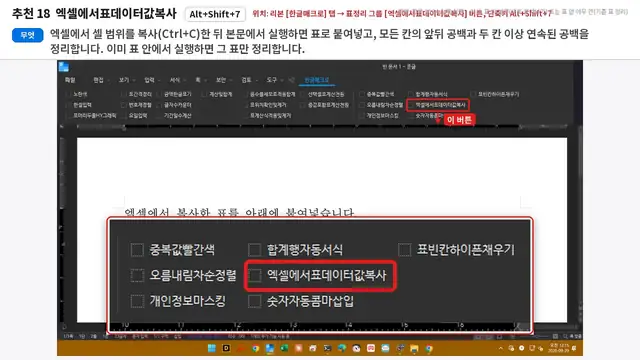Expand the arrow beside 도구 menu
Screen dimensions: 640x360
[x=281, y=80]
